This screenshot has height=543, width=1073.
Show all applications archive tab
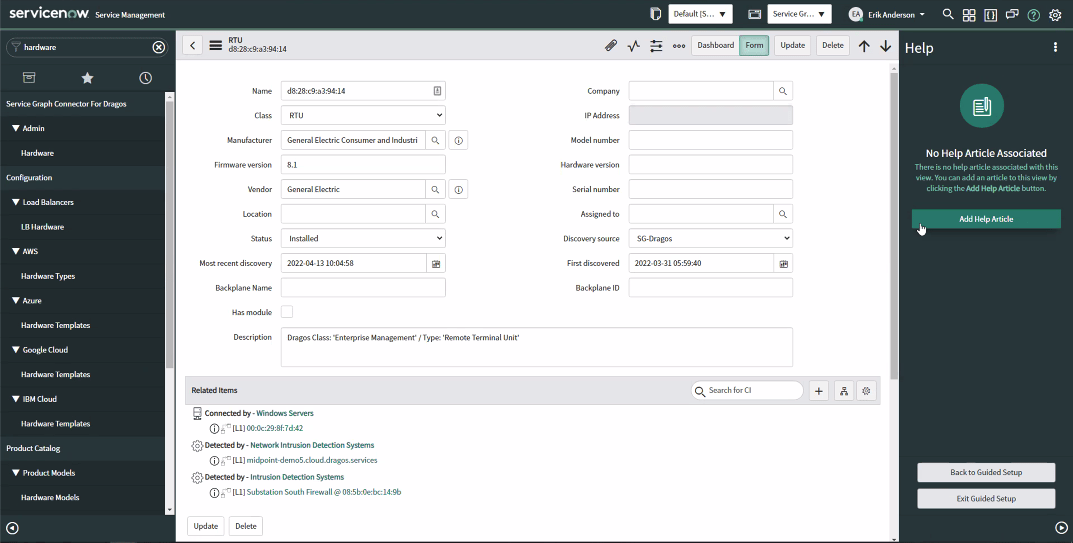pos(29,77)
